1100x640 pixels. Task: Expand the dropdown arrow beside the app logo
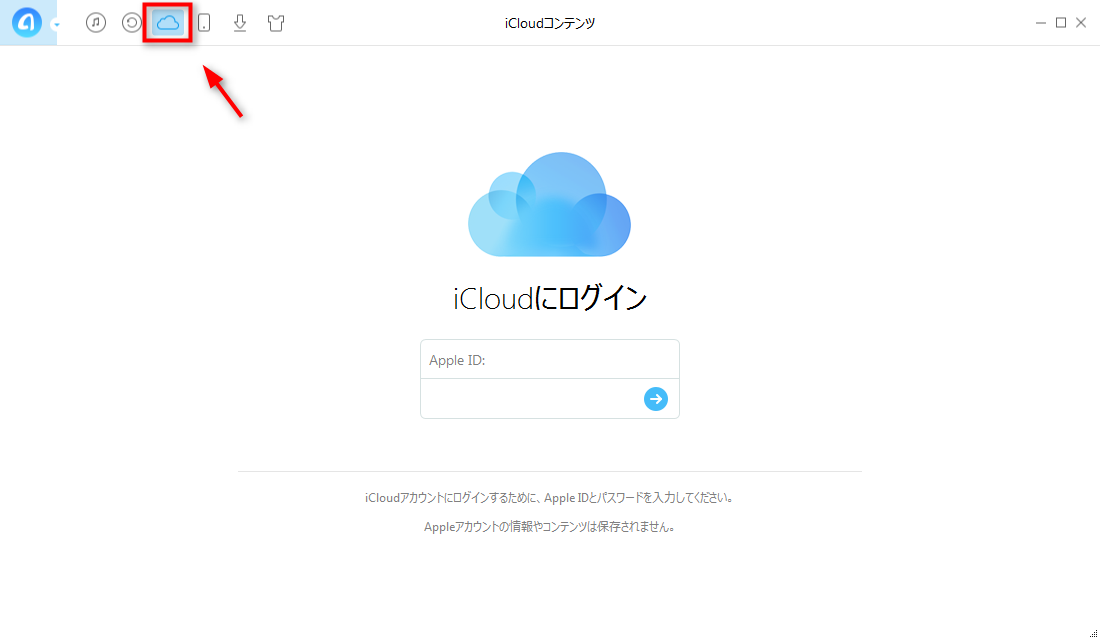pos(56,25)
